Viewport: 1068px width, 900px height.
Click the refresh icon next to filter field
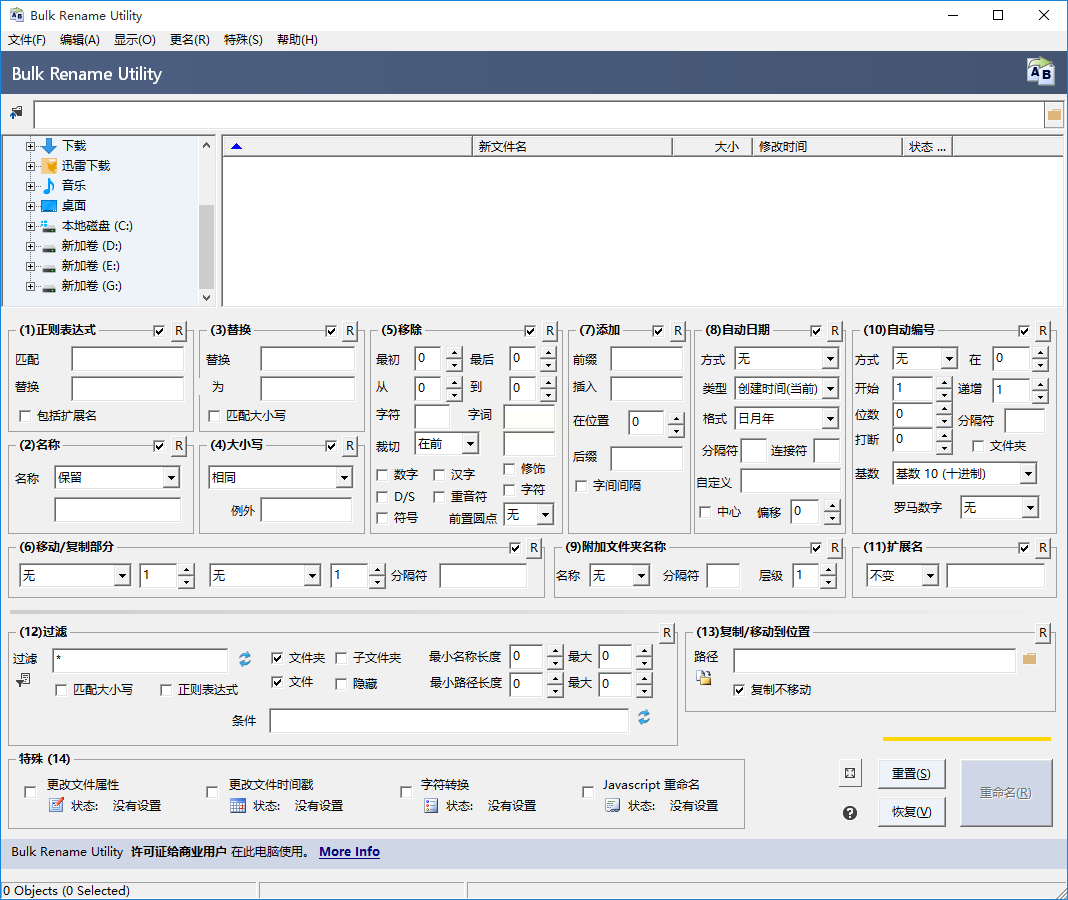[245, 659]
